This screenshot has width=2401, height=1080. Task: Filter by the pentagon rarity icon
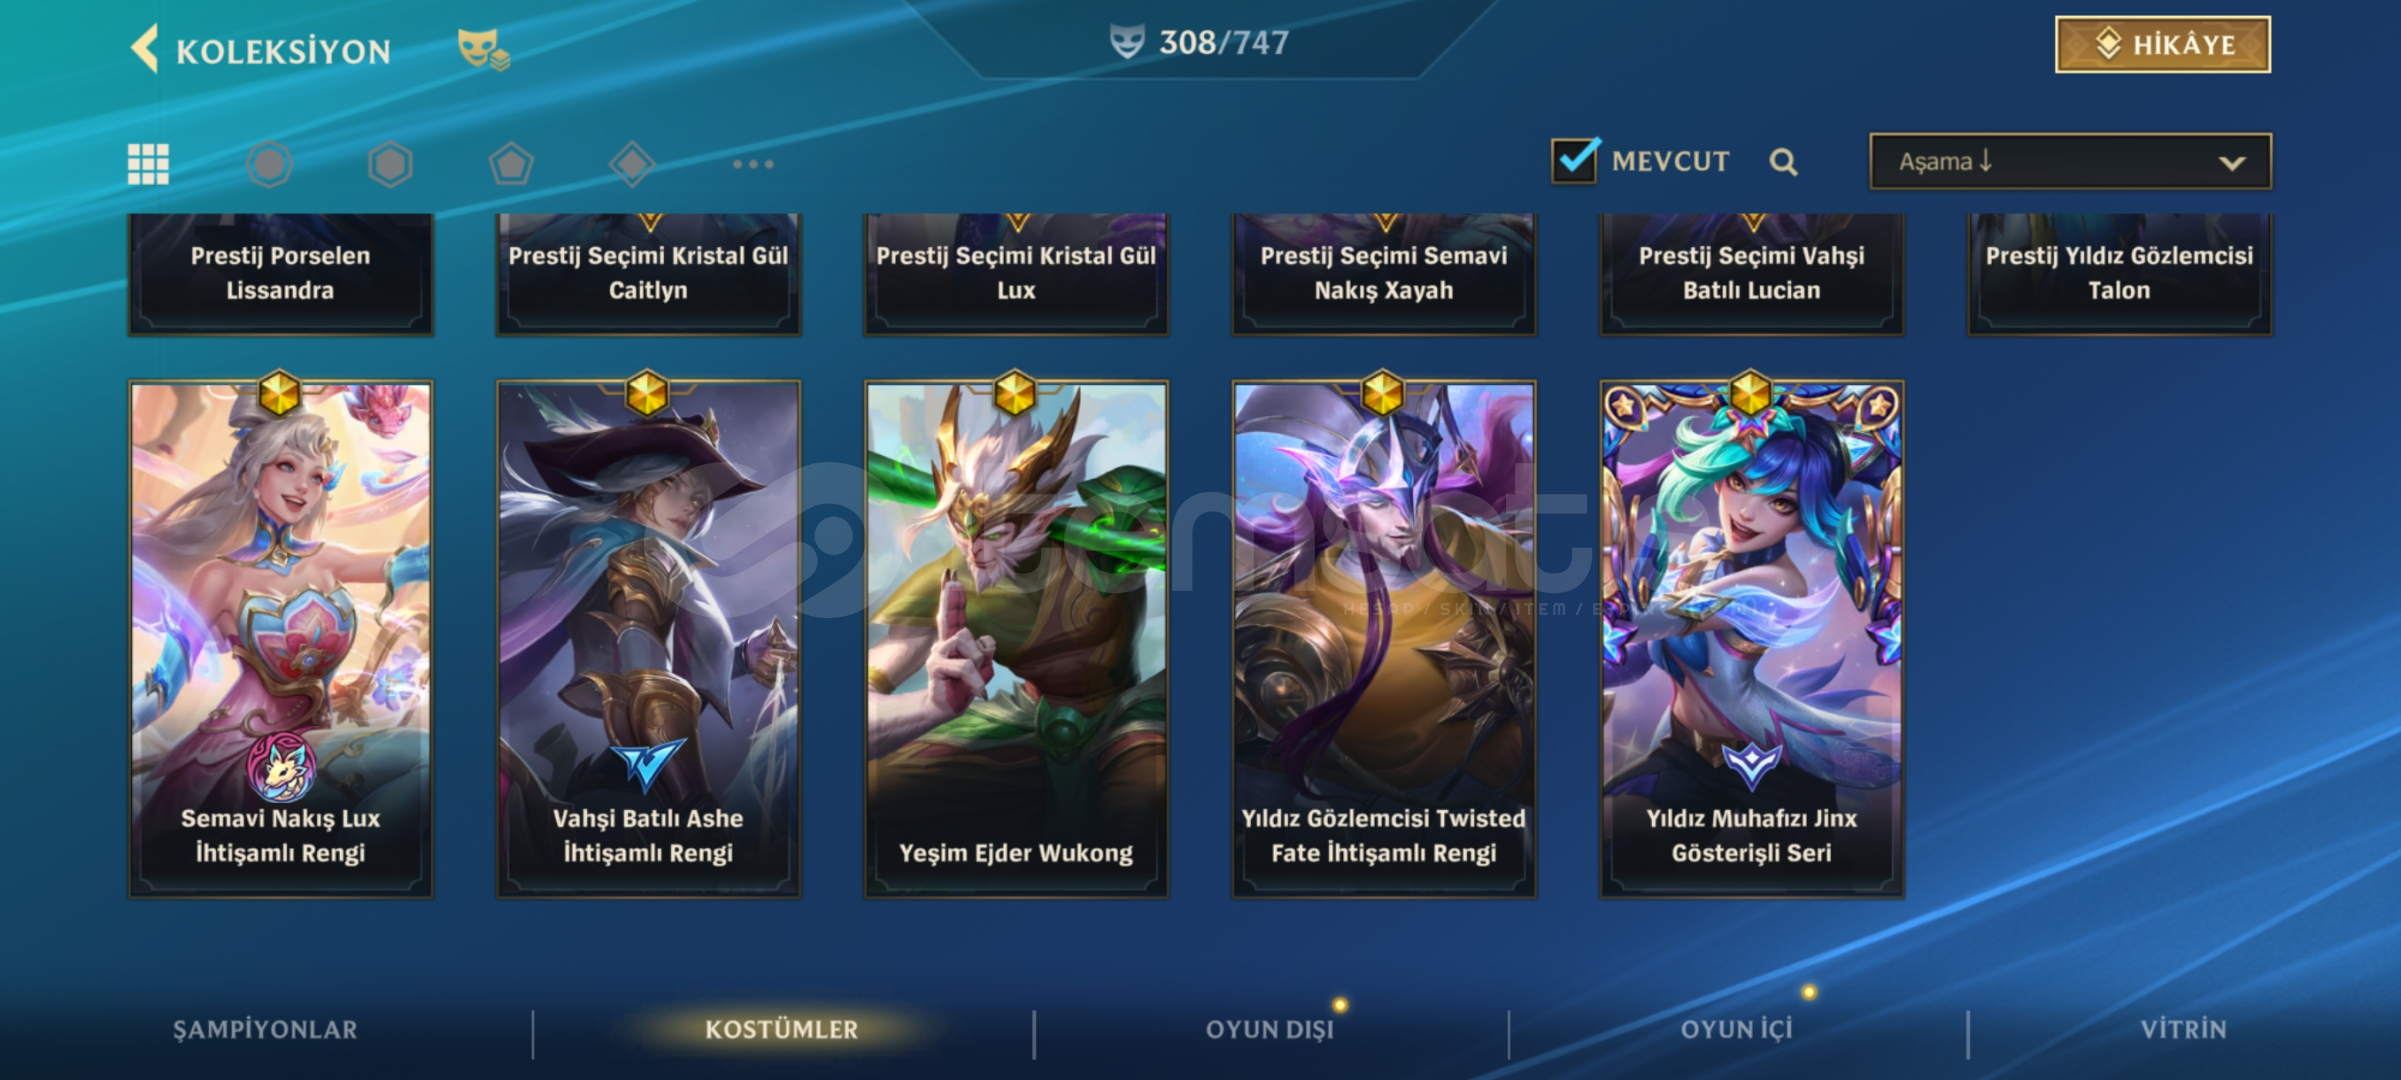[511, 164]
